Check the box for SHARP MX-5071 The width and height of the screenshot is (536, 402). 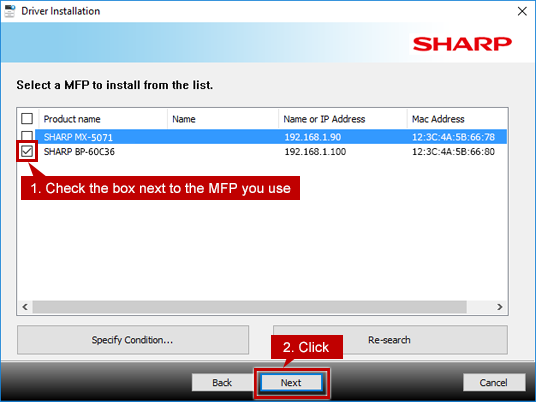tap(27, 135)
